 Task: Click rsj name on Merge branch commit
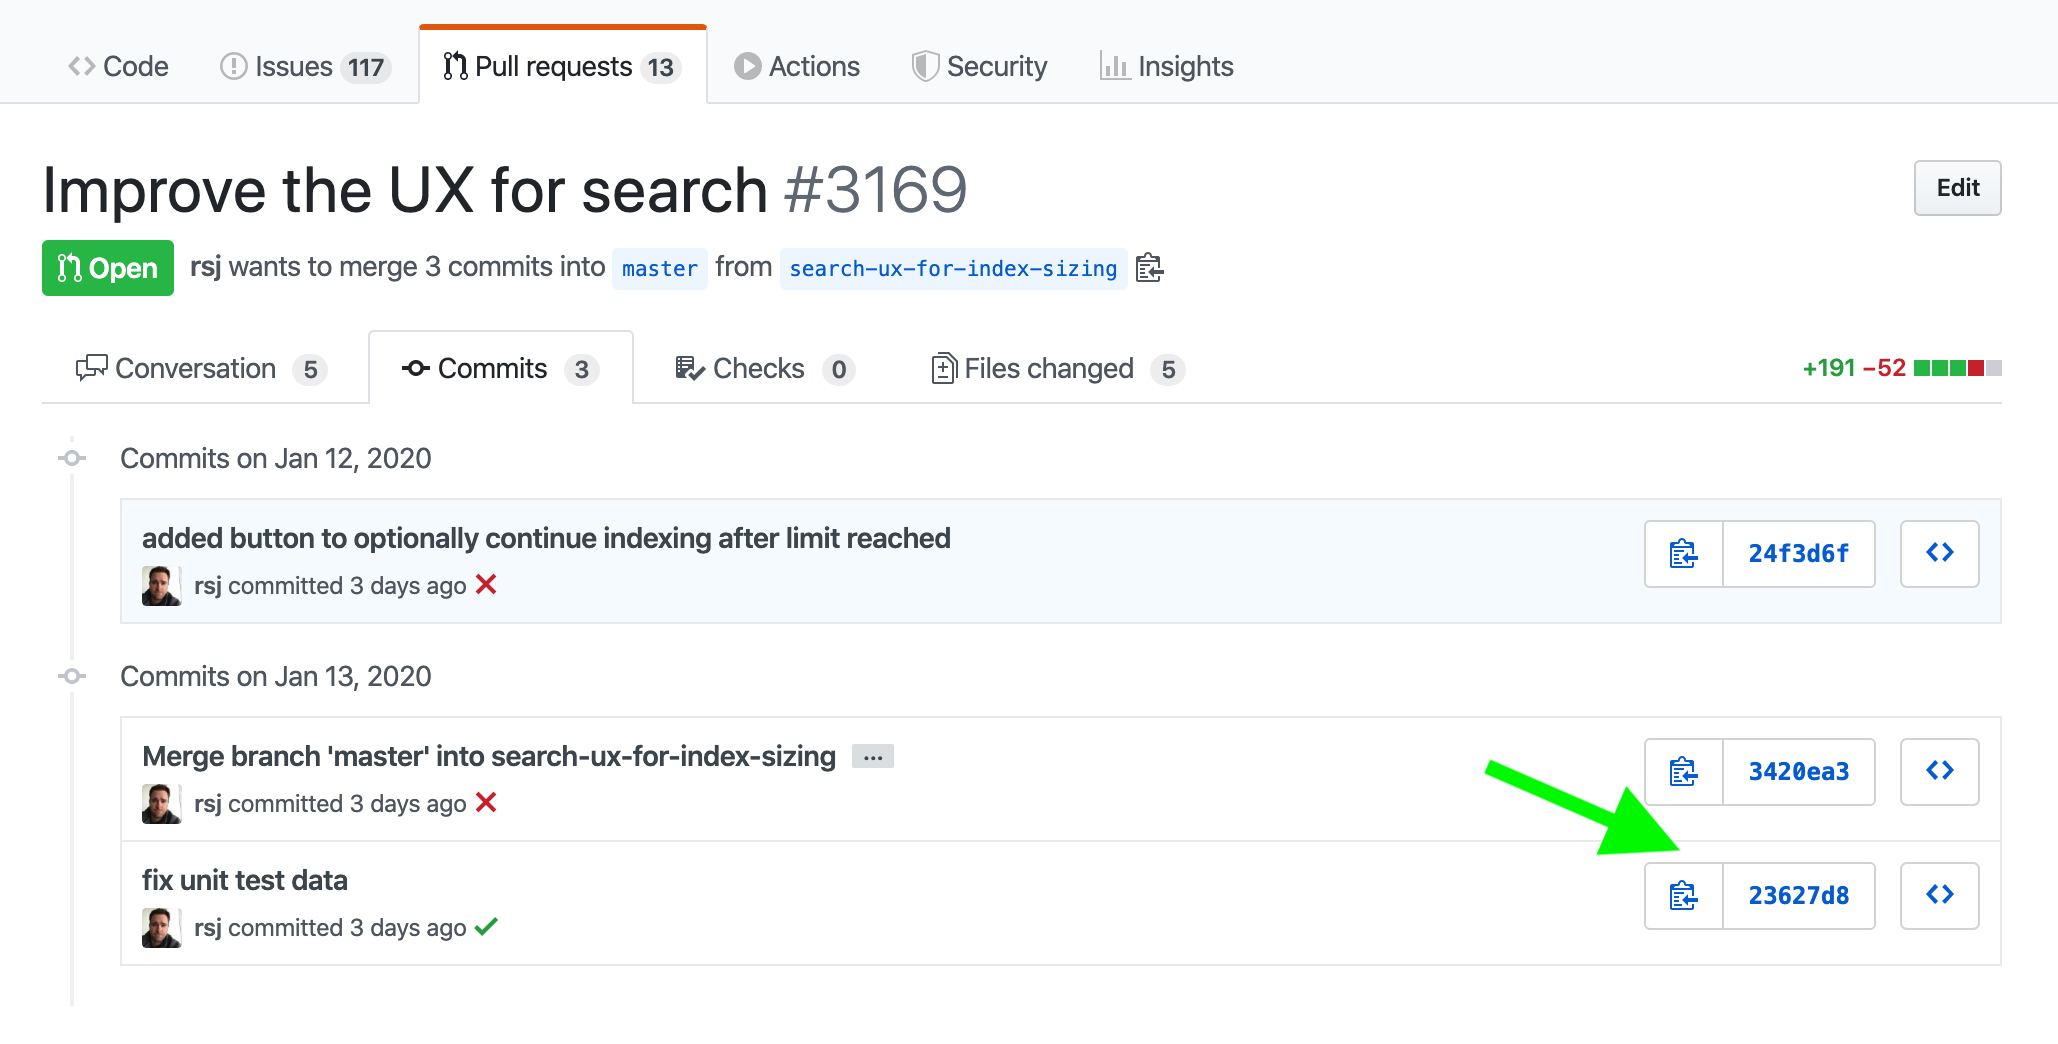point(208,803)
